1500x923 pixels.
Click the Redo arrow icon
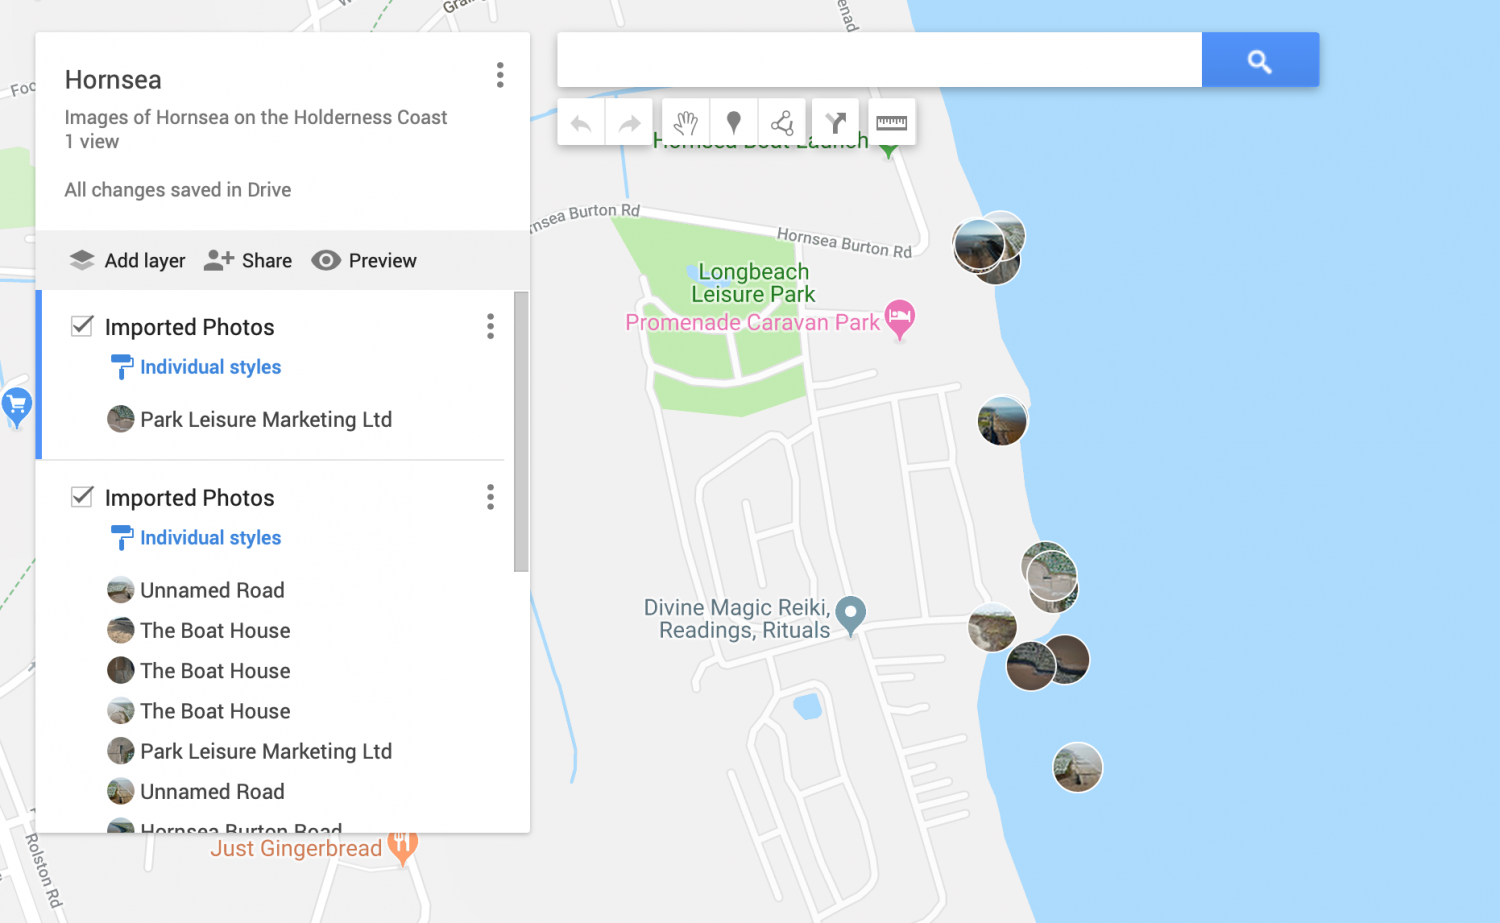click(629, 121)
